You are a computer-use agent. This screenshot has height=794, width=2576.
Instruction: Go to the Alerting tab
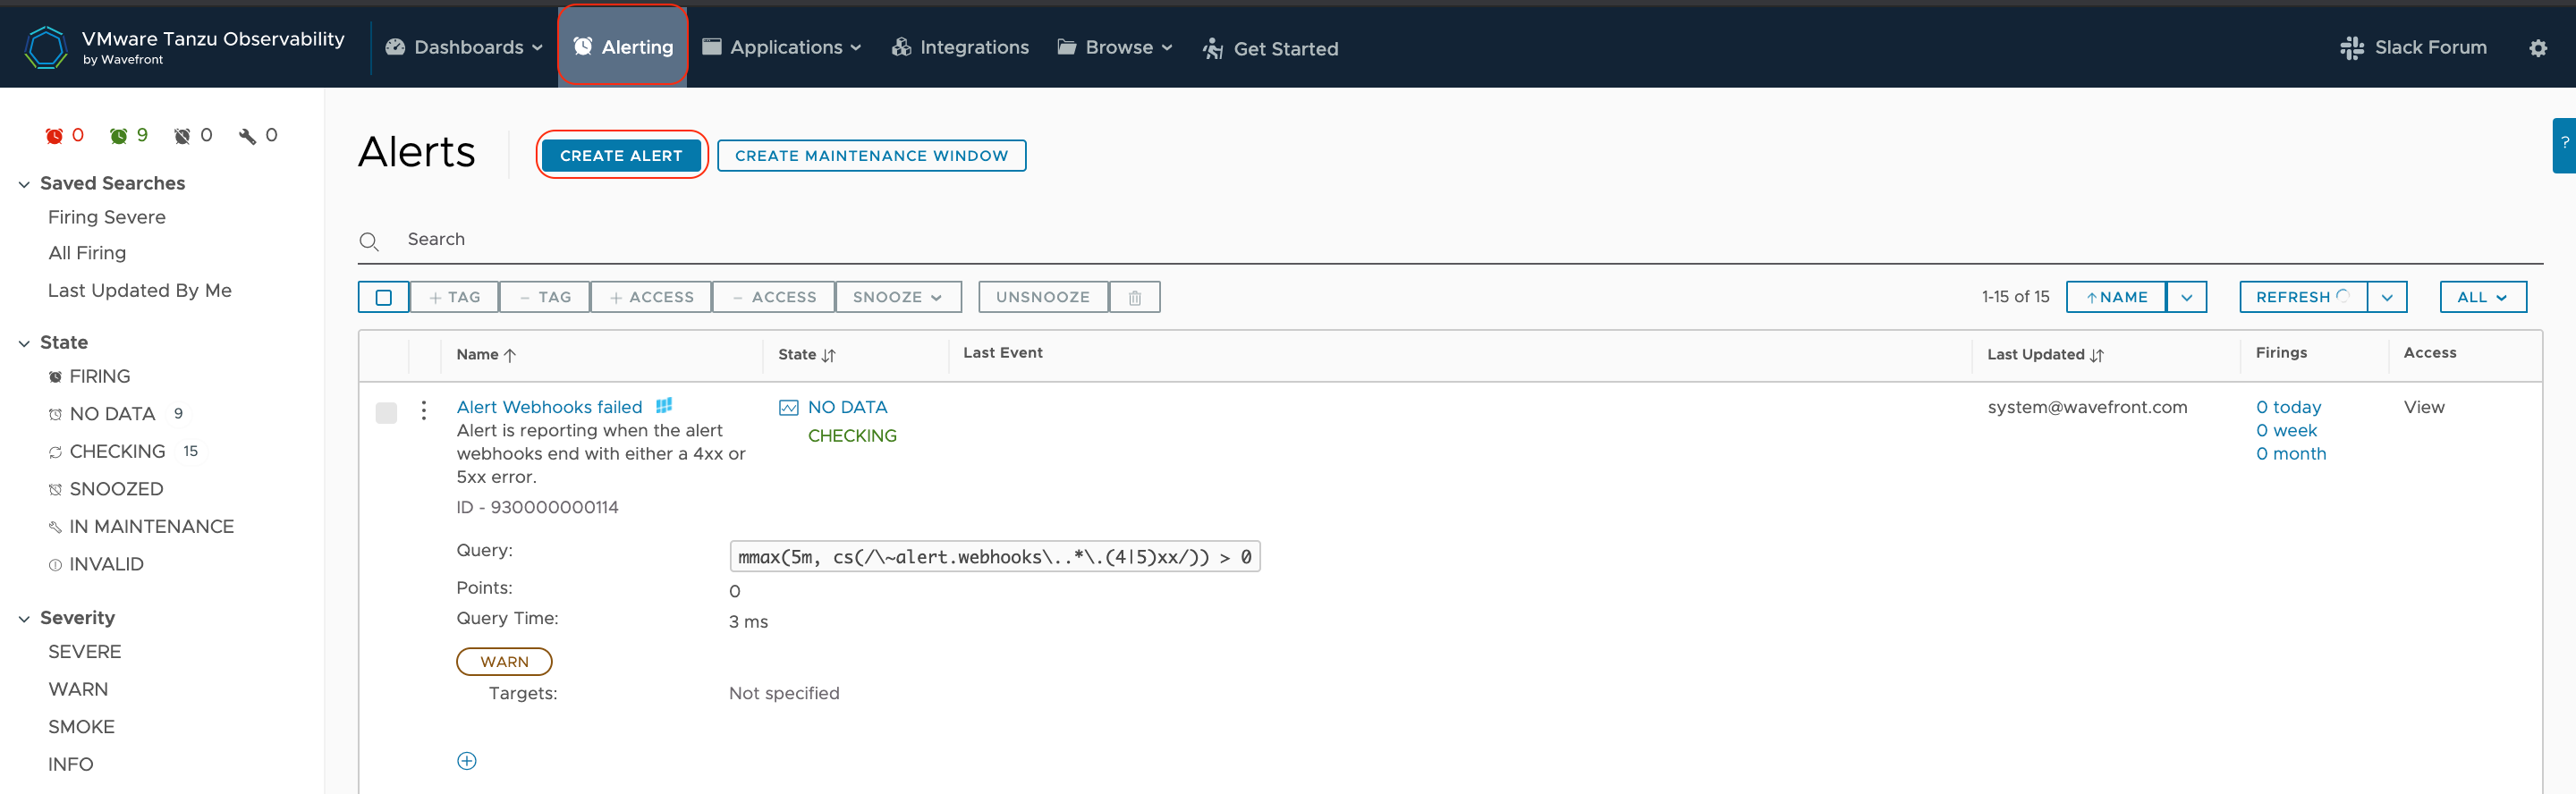(623, 47)
